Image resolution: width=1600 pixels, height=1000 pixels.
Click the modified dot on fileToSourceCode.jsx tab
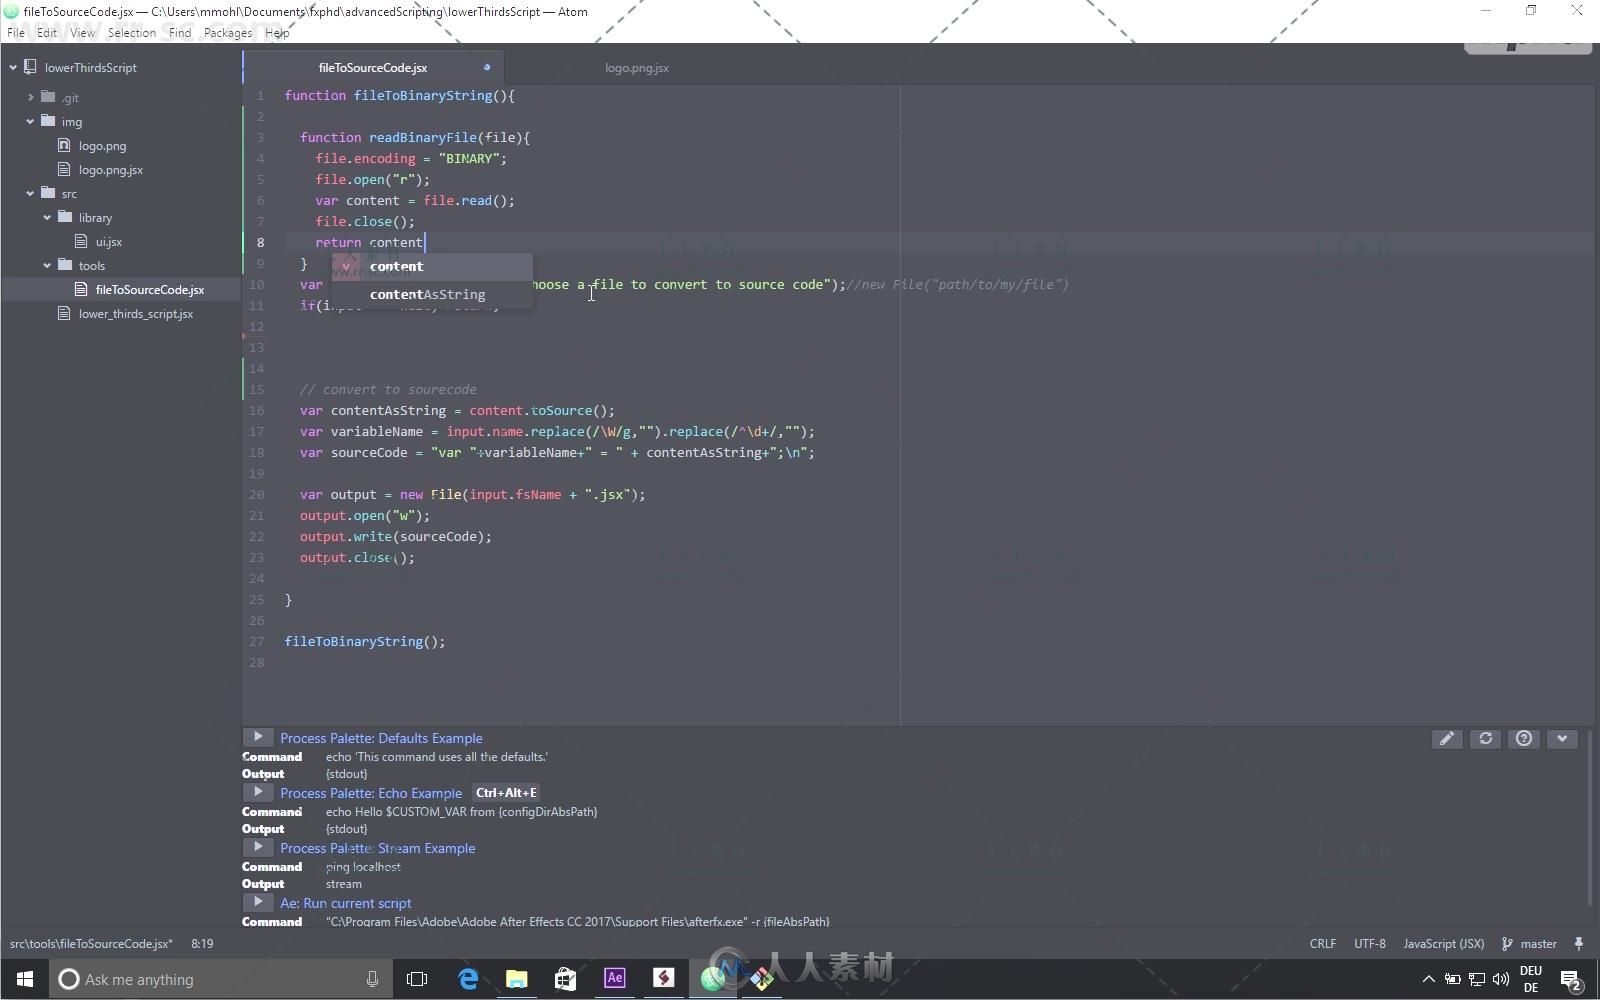click(487, 67)
